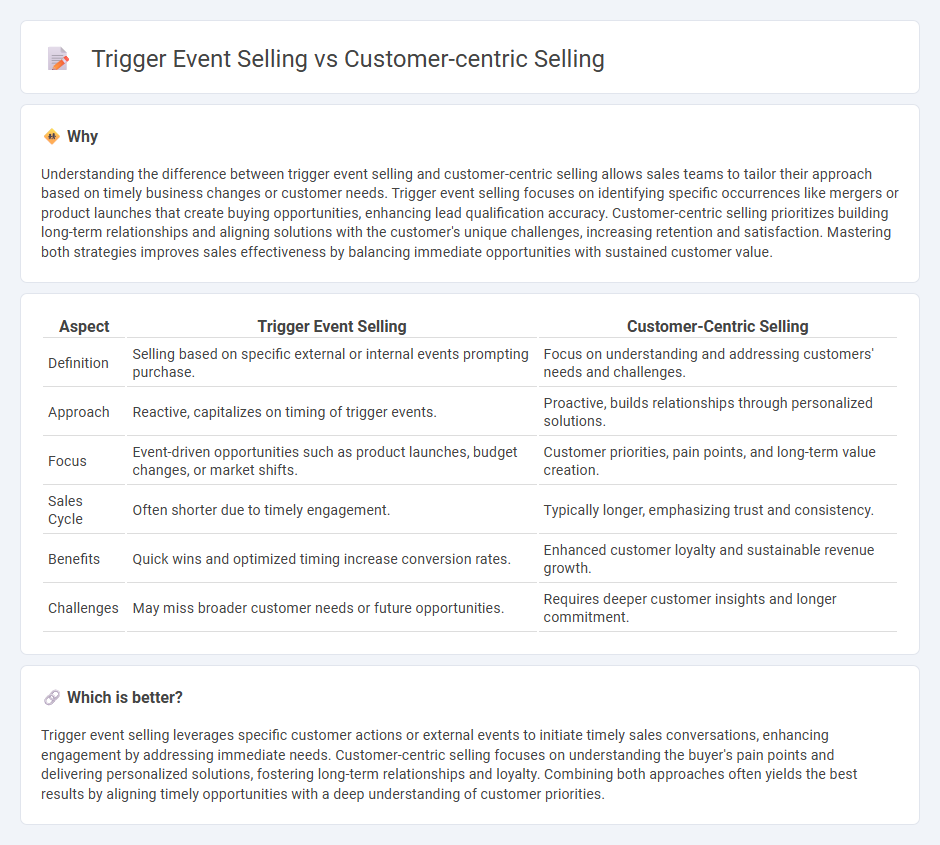Screen dimensions: 940x845
Task: Select the Definition row label
Action: tap(79, 363)
